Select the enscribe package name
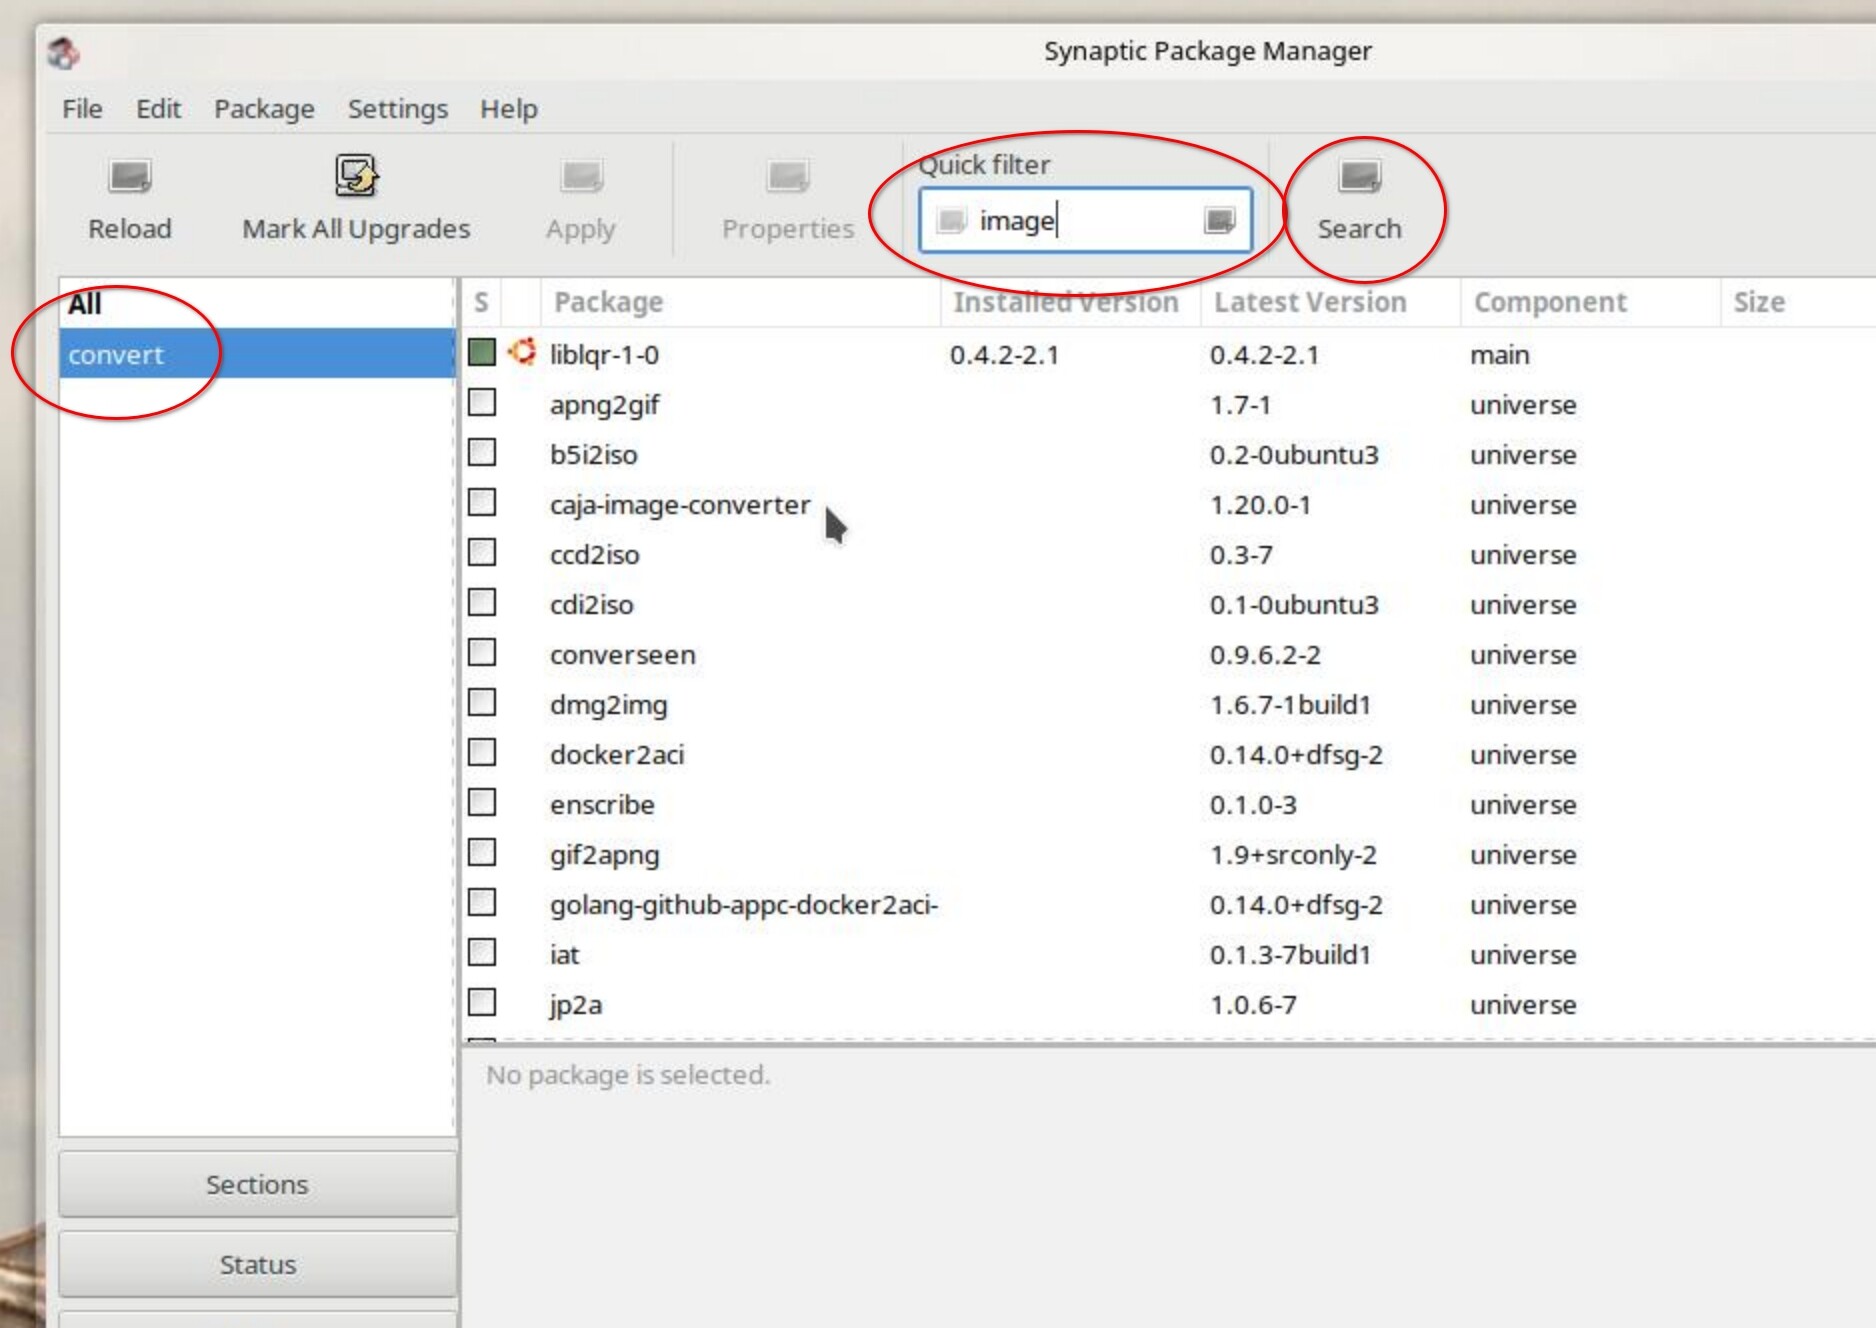The width and height of the screenshot is (1876, 1328). [x=602, y=805]
